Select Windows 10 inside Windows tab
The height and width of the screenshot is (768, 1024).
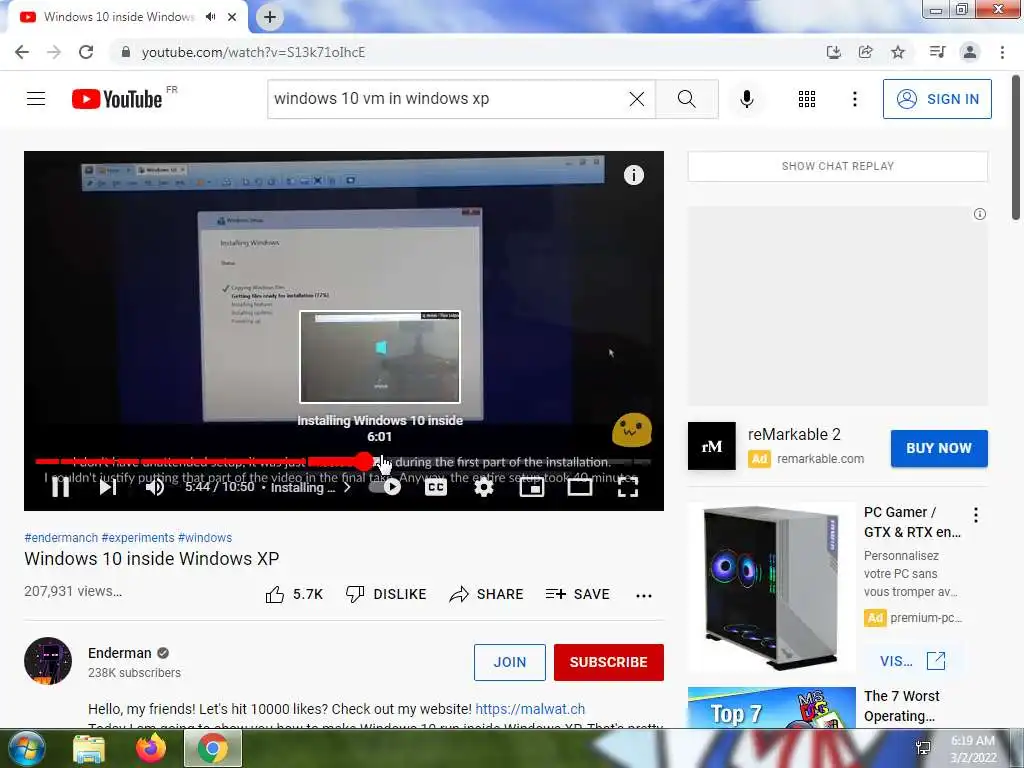pos(118,17)
